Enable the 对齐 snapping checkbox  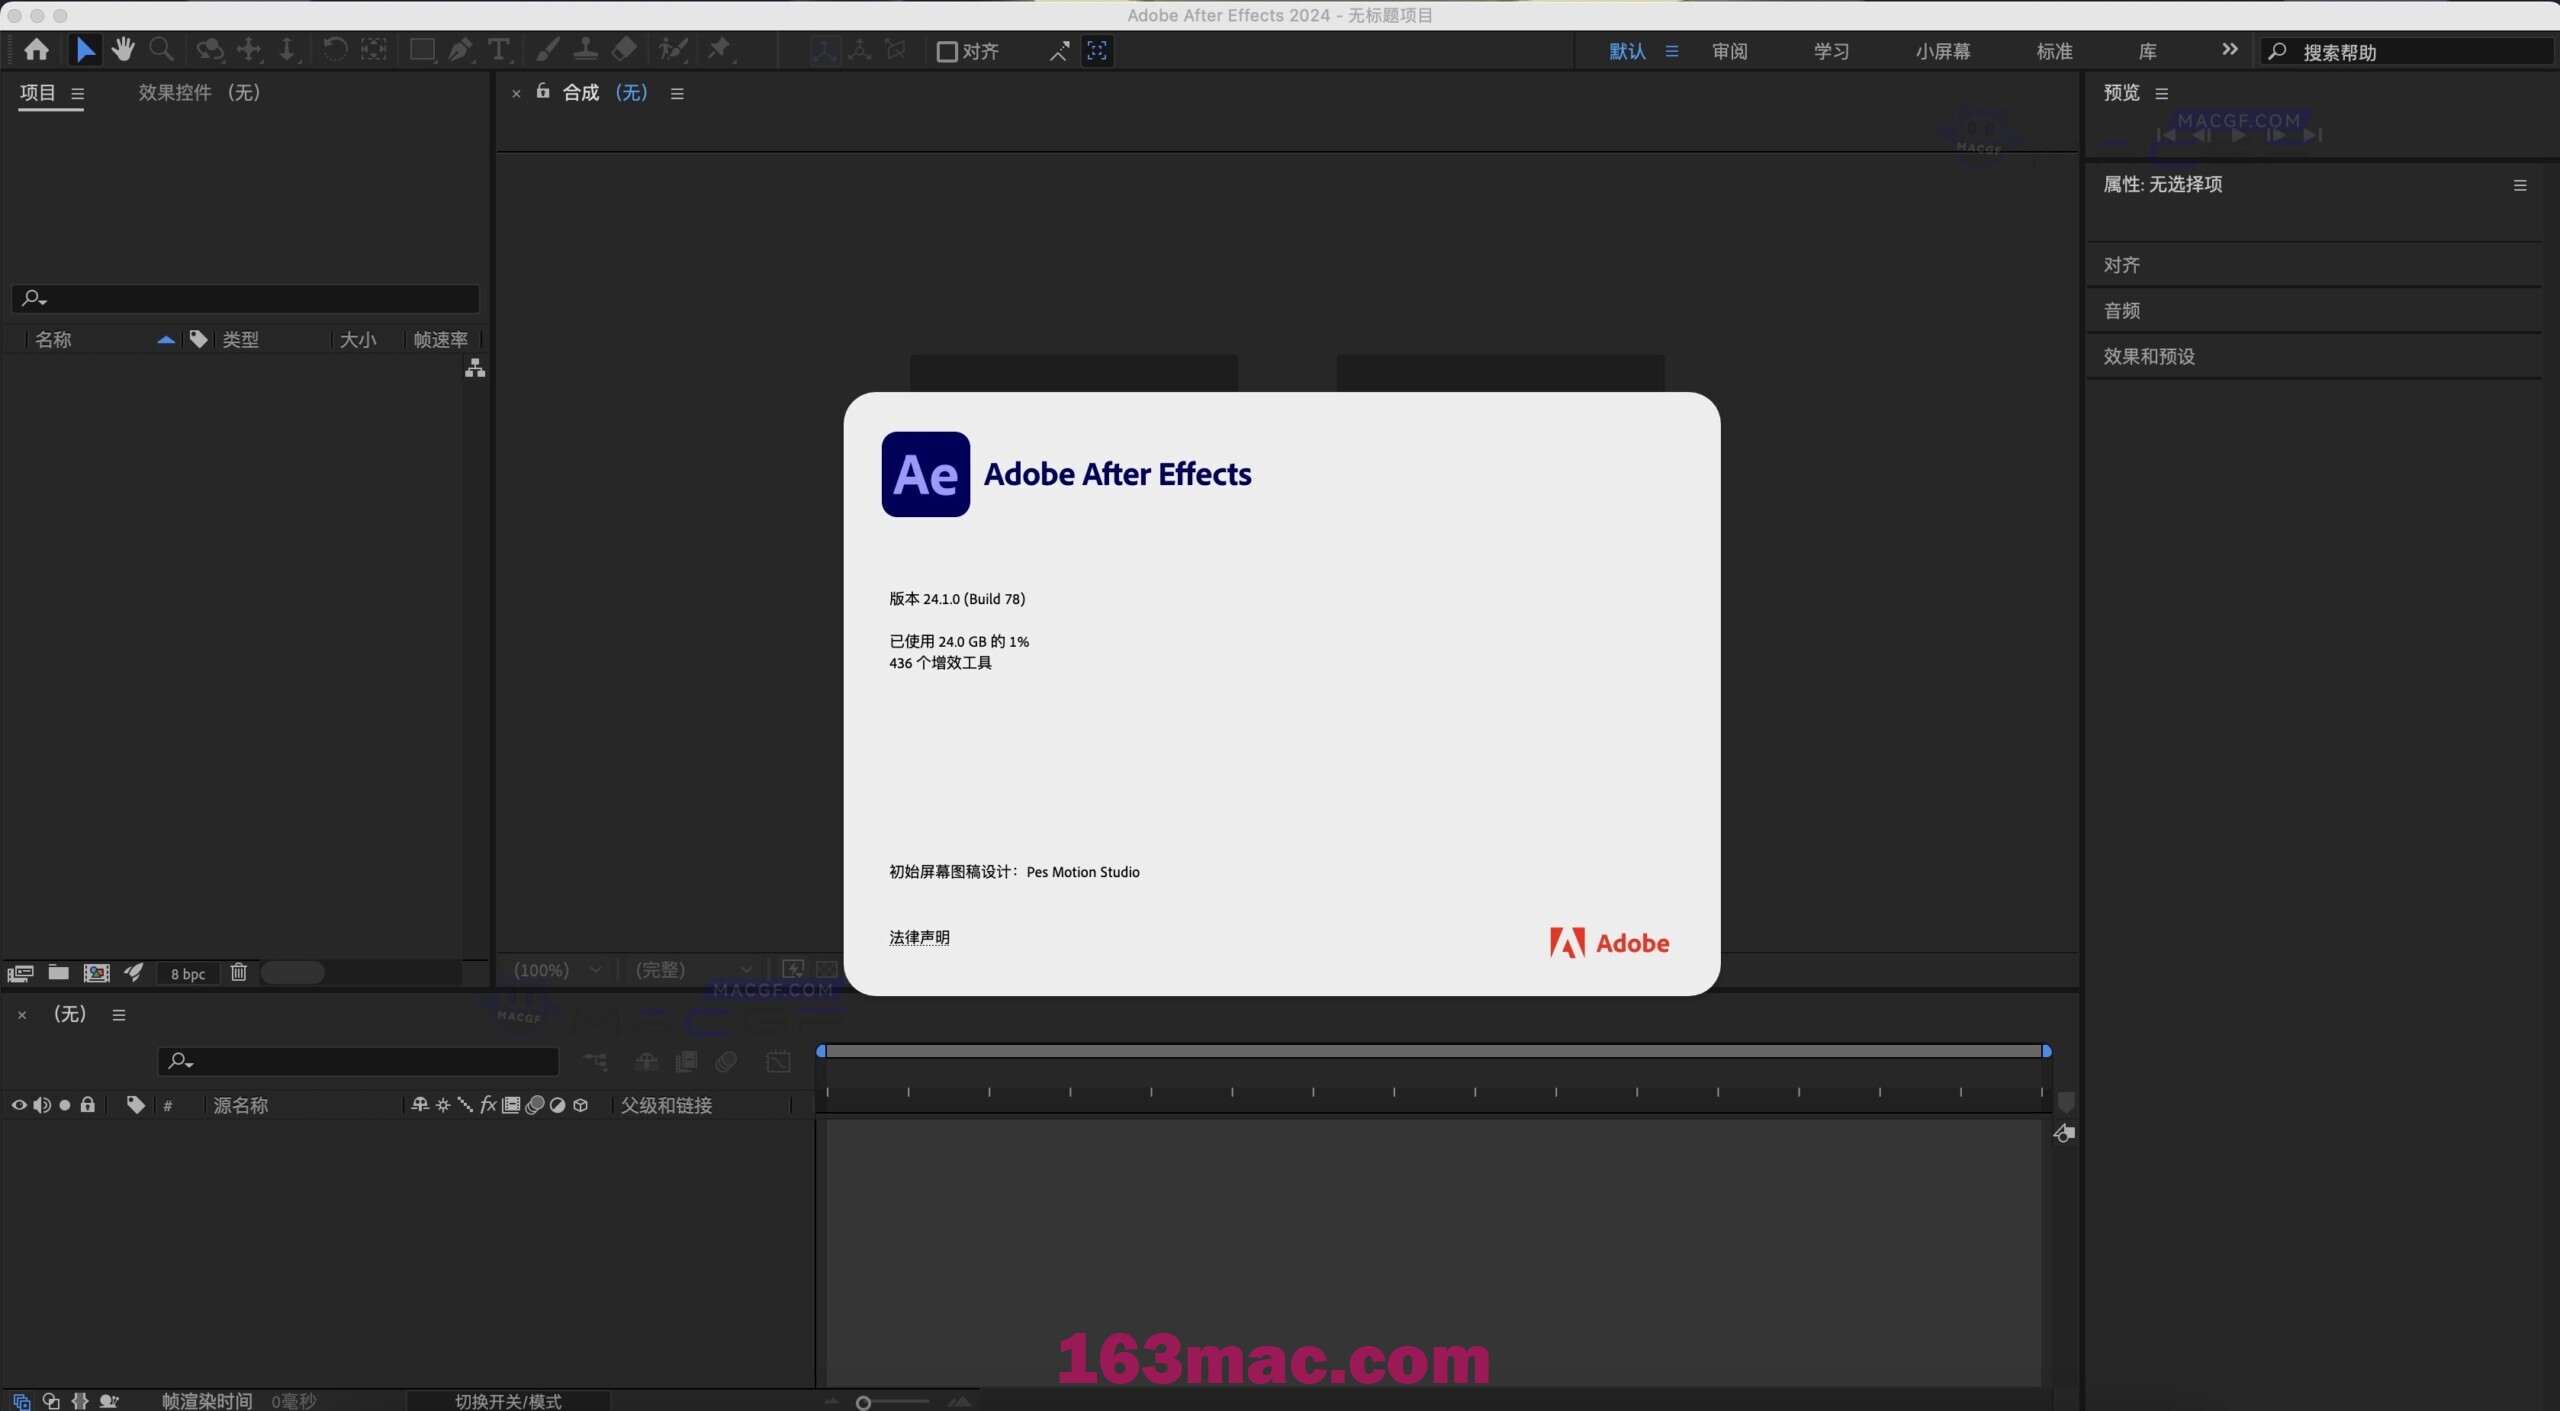coord(946,51)
